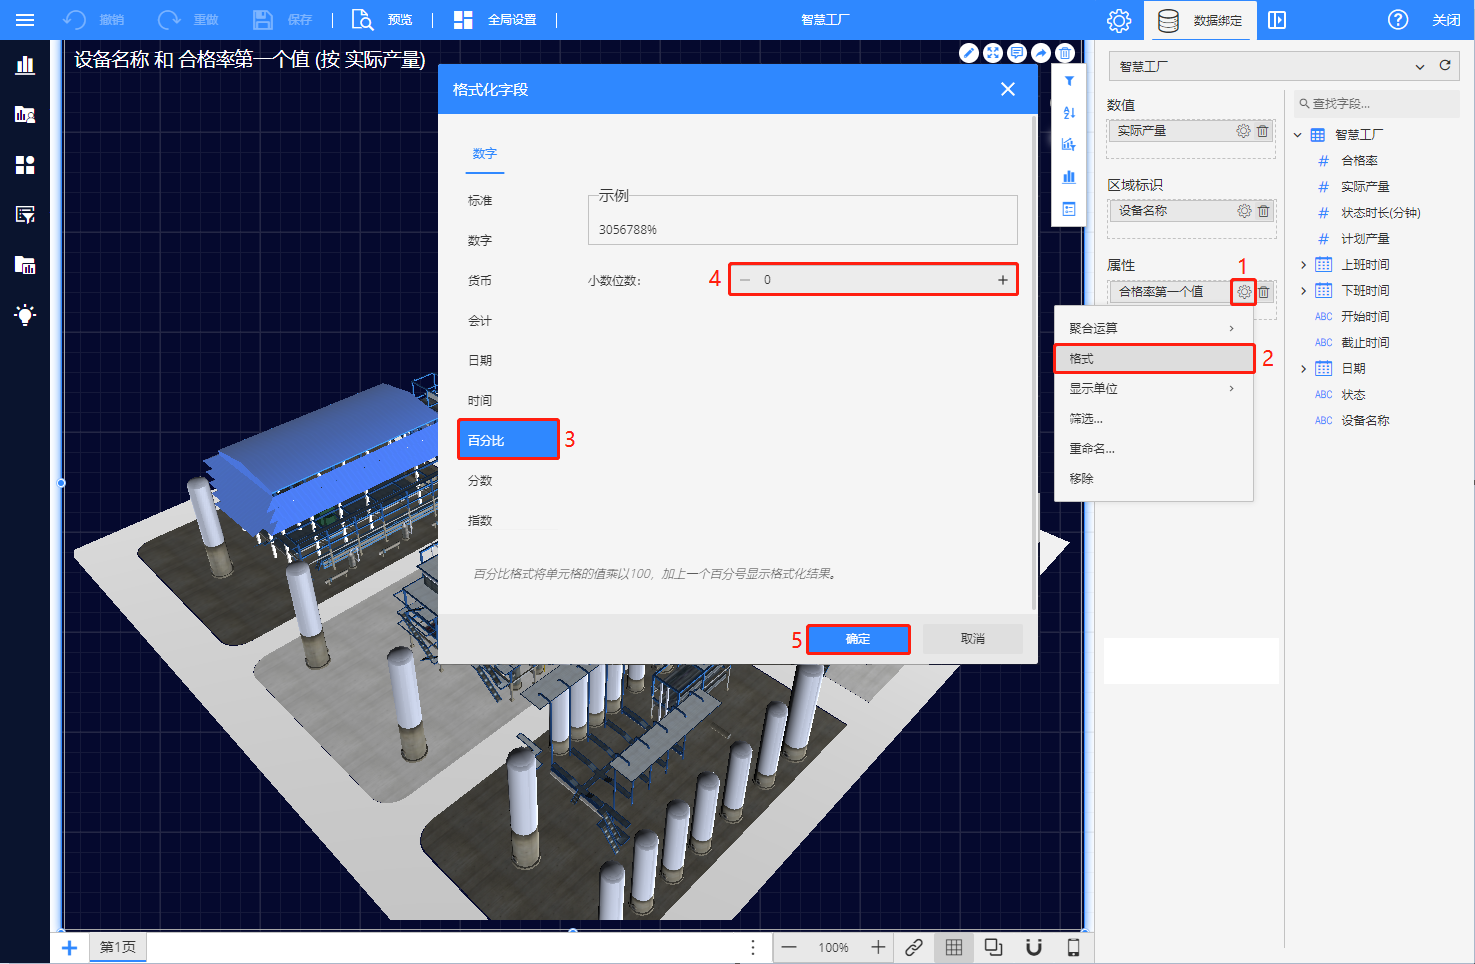
Task: Click the 确定 button
Action: (x=858, y=639)
